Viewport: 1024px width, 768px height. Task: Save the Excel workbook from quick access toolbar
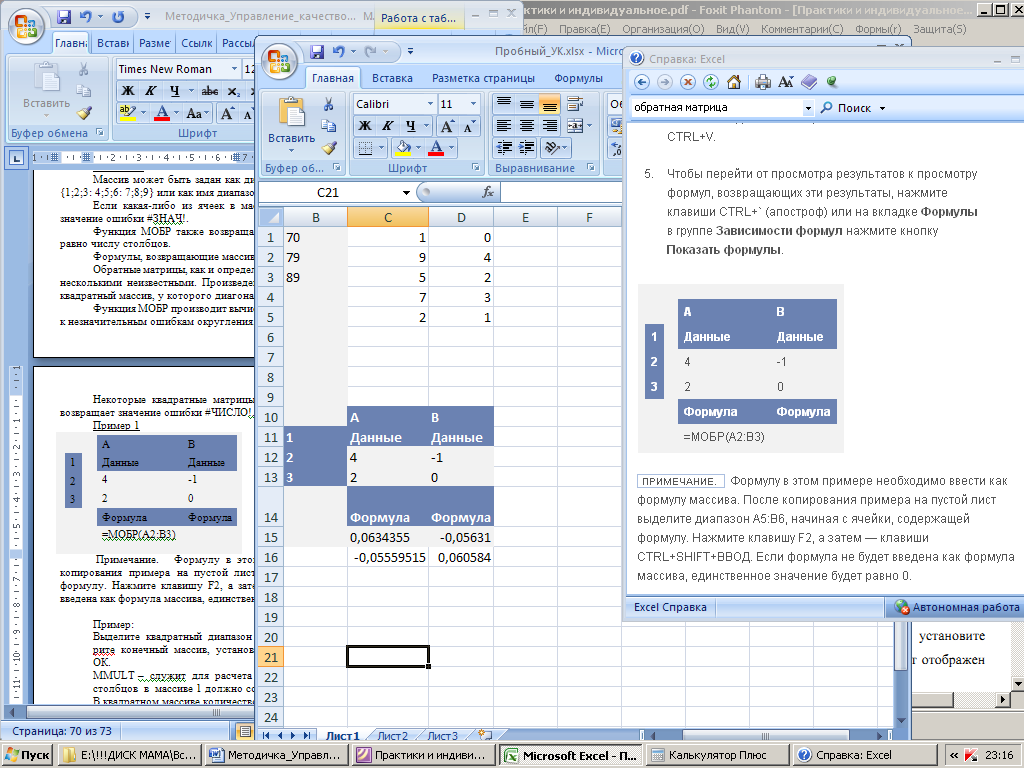coord(317,52)
